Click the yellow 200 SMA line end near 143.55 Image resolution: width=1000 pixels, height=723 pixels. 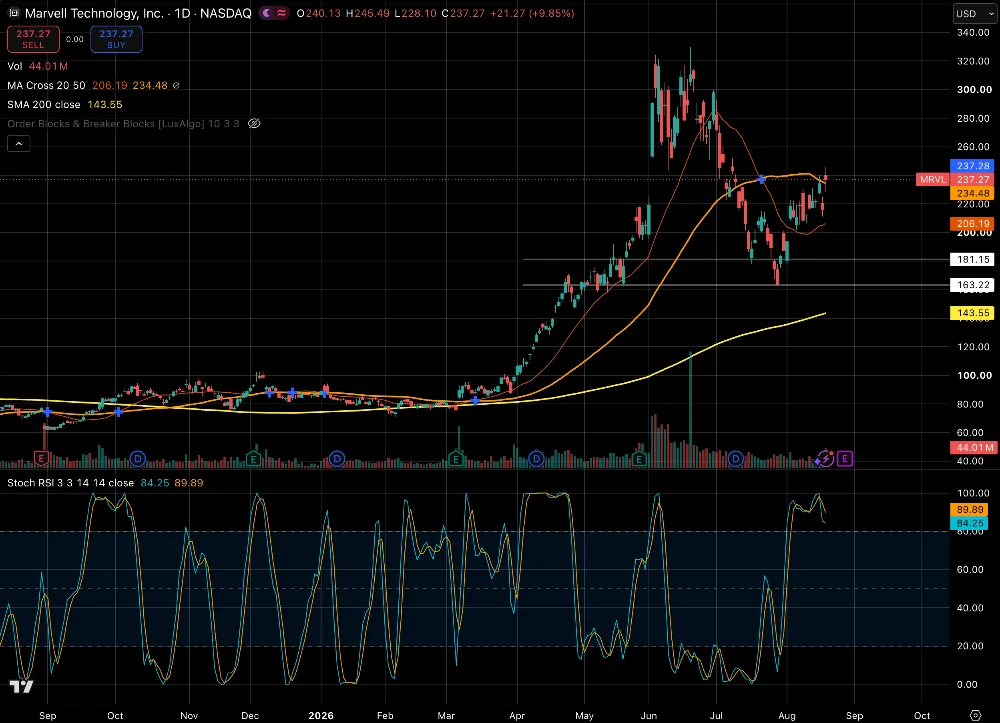pyautogui.click(x=824, y=314)
